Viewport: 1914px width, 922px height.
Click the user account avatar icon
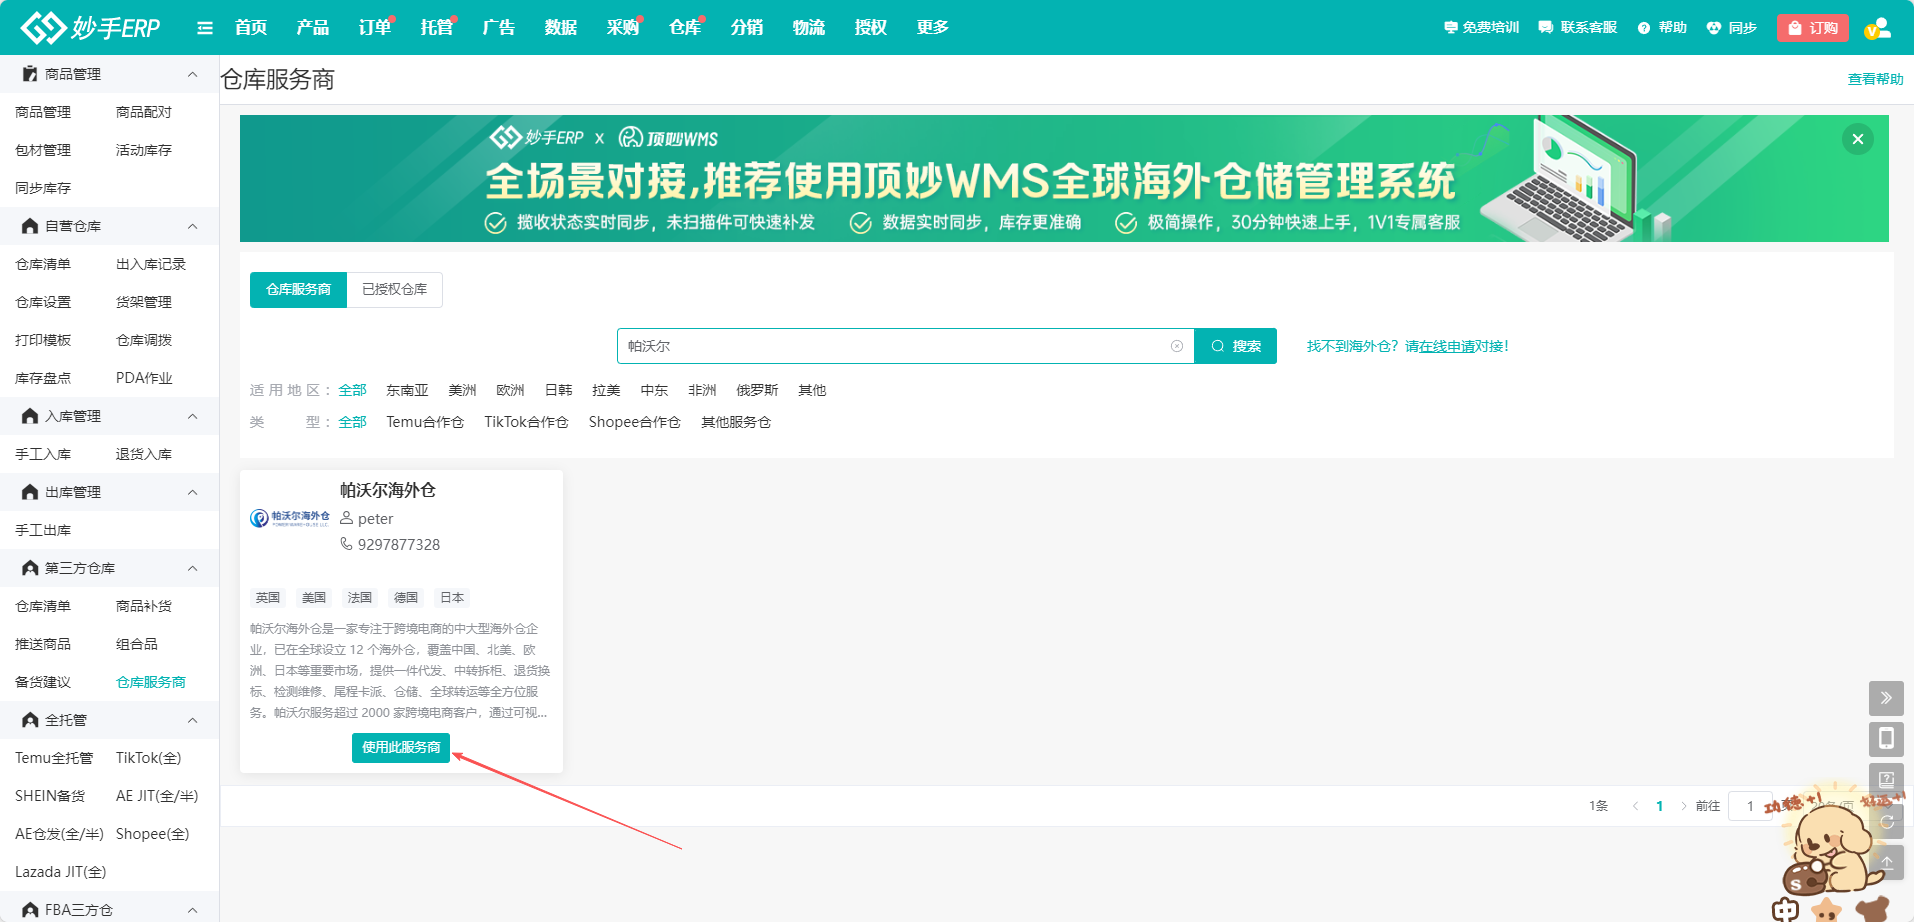point(1877,28)
